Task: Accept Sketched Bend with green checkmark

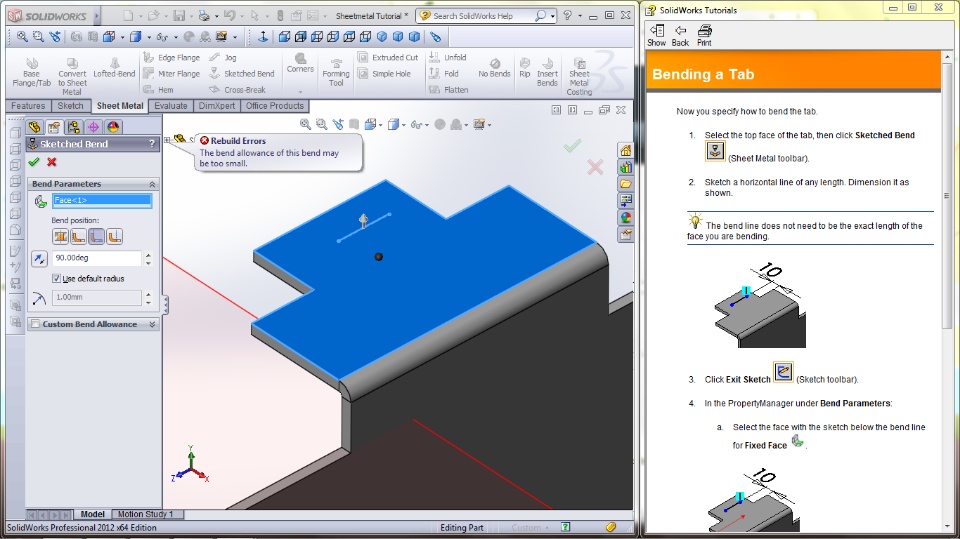Action: click(x=34, y=162)
